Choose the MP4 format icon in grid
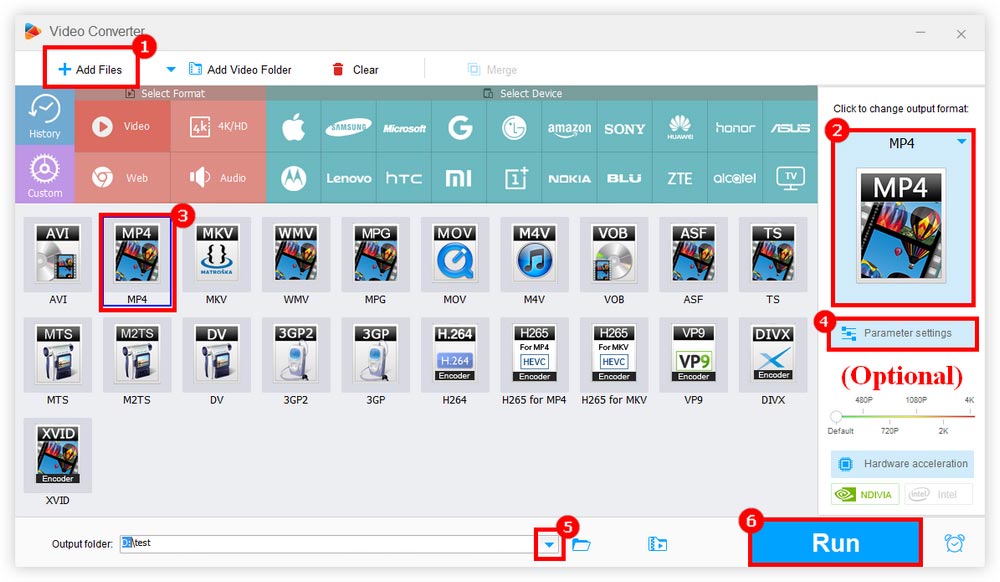The image size is (1000, 582). (x=137, y=254)
